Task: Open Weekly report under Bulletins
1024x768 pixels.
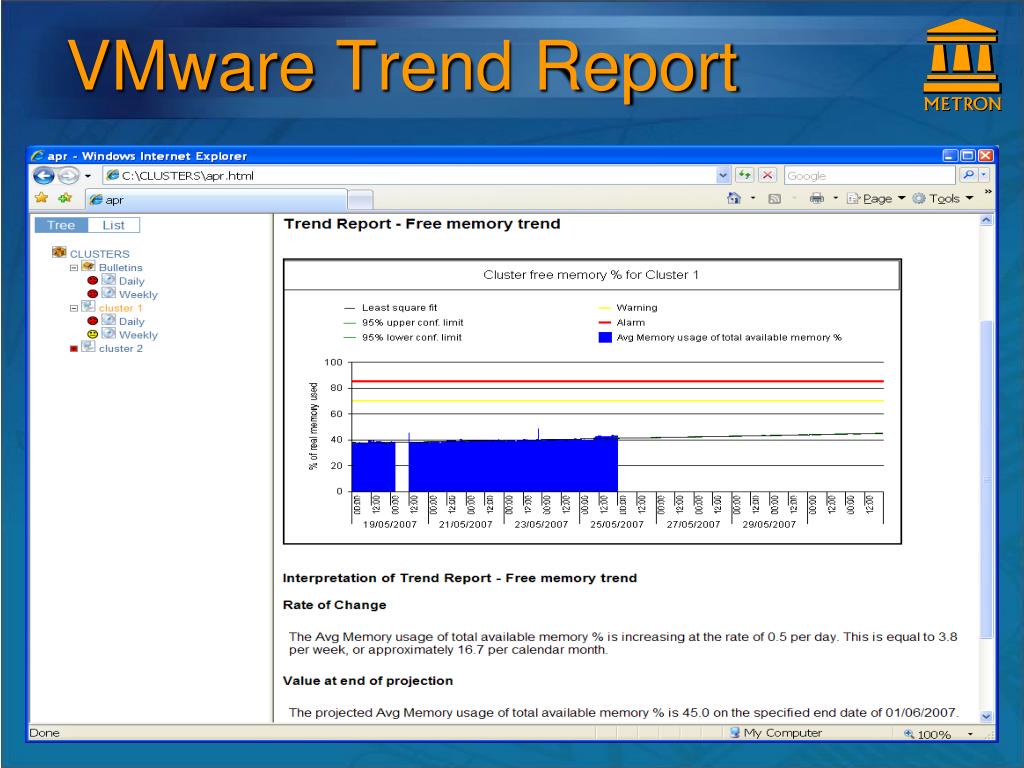Action: click(138, 295)
